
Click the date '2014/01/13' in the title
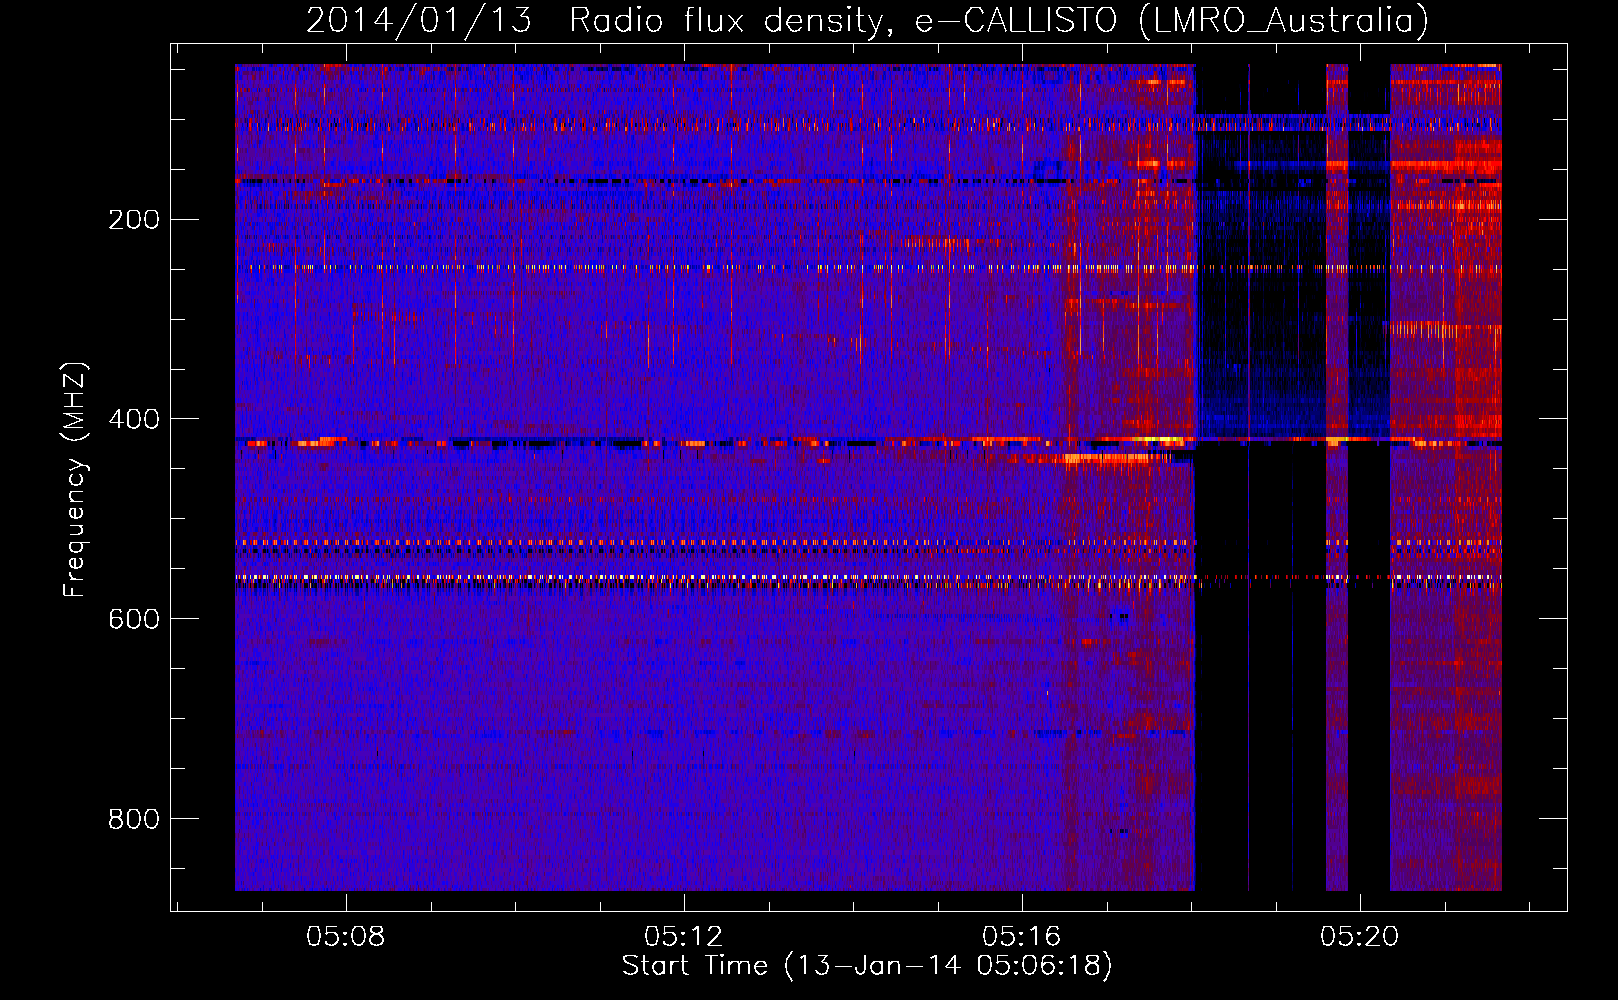(419, 20)
